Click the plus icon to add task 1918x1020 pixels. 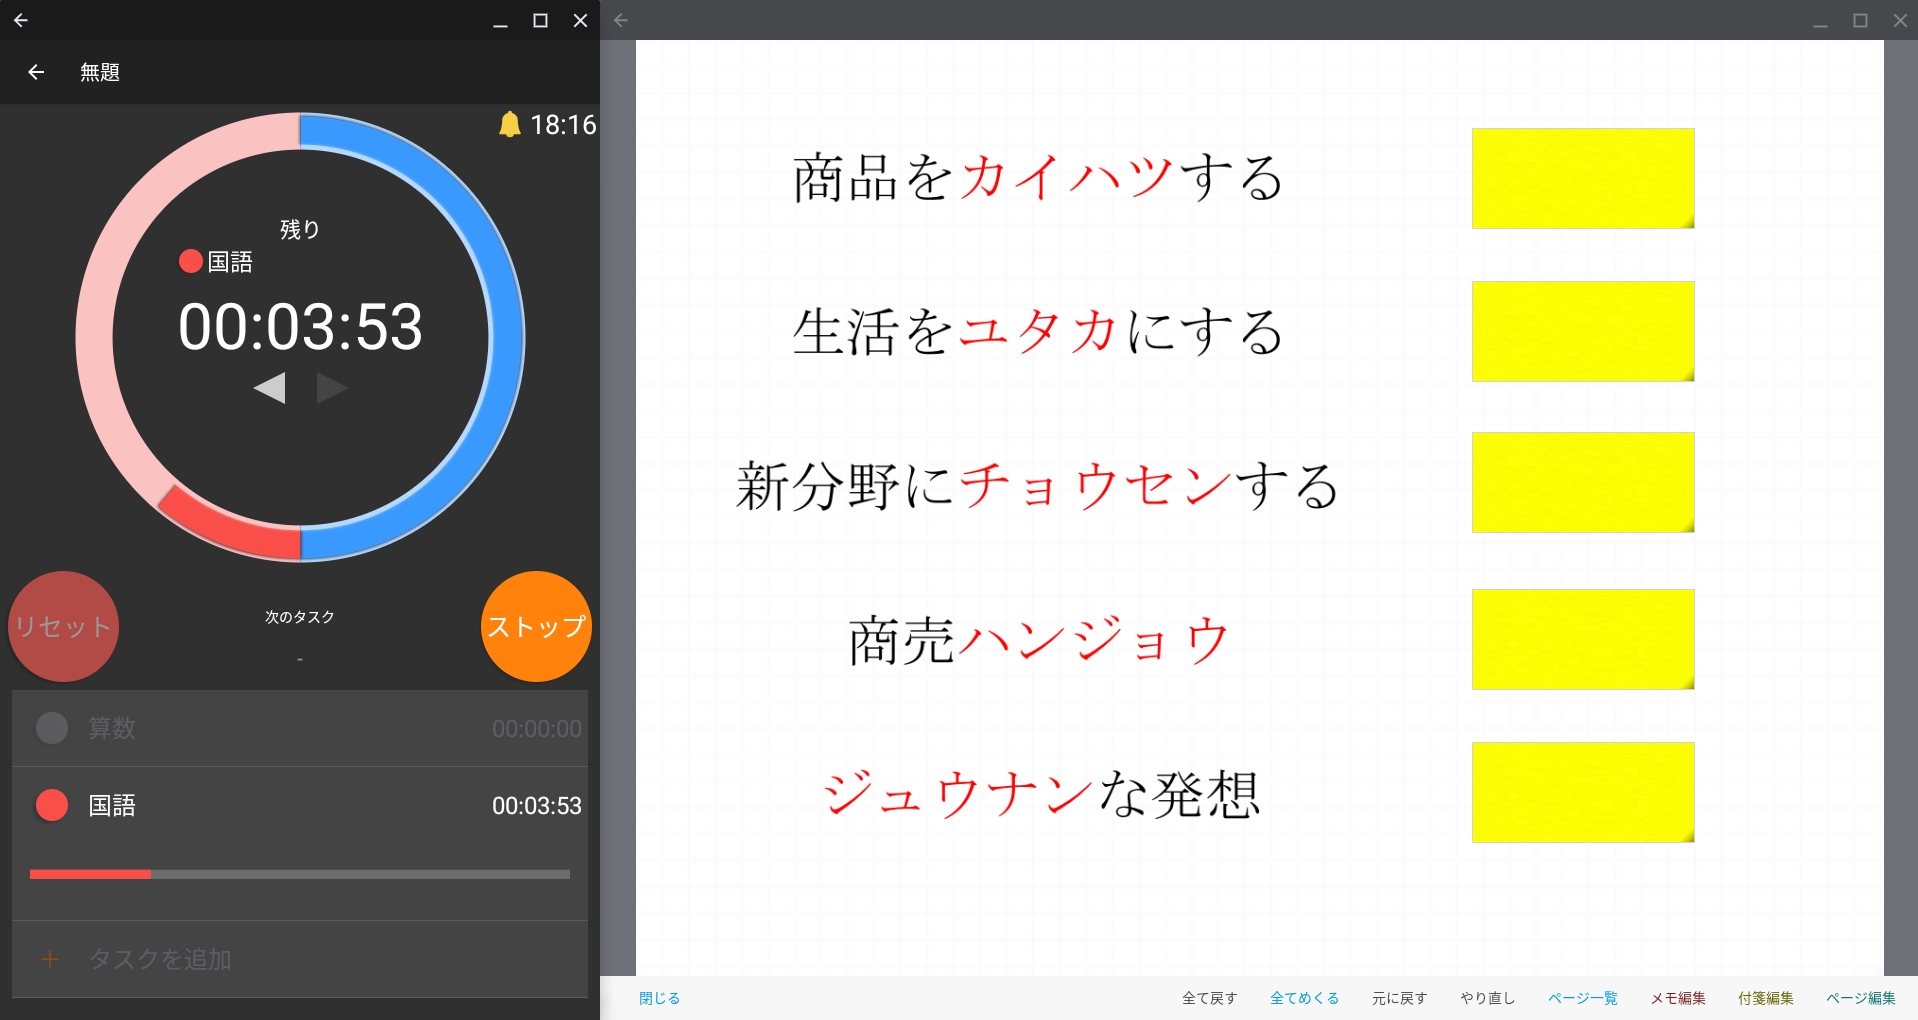tap(50, 959)
